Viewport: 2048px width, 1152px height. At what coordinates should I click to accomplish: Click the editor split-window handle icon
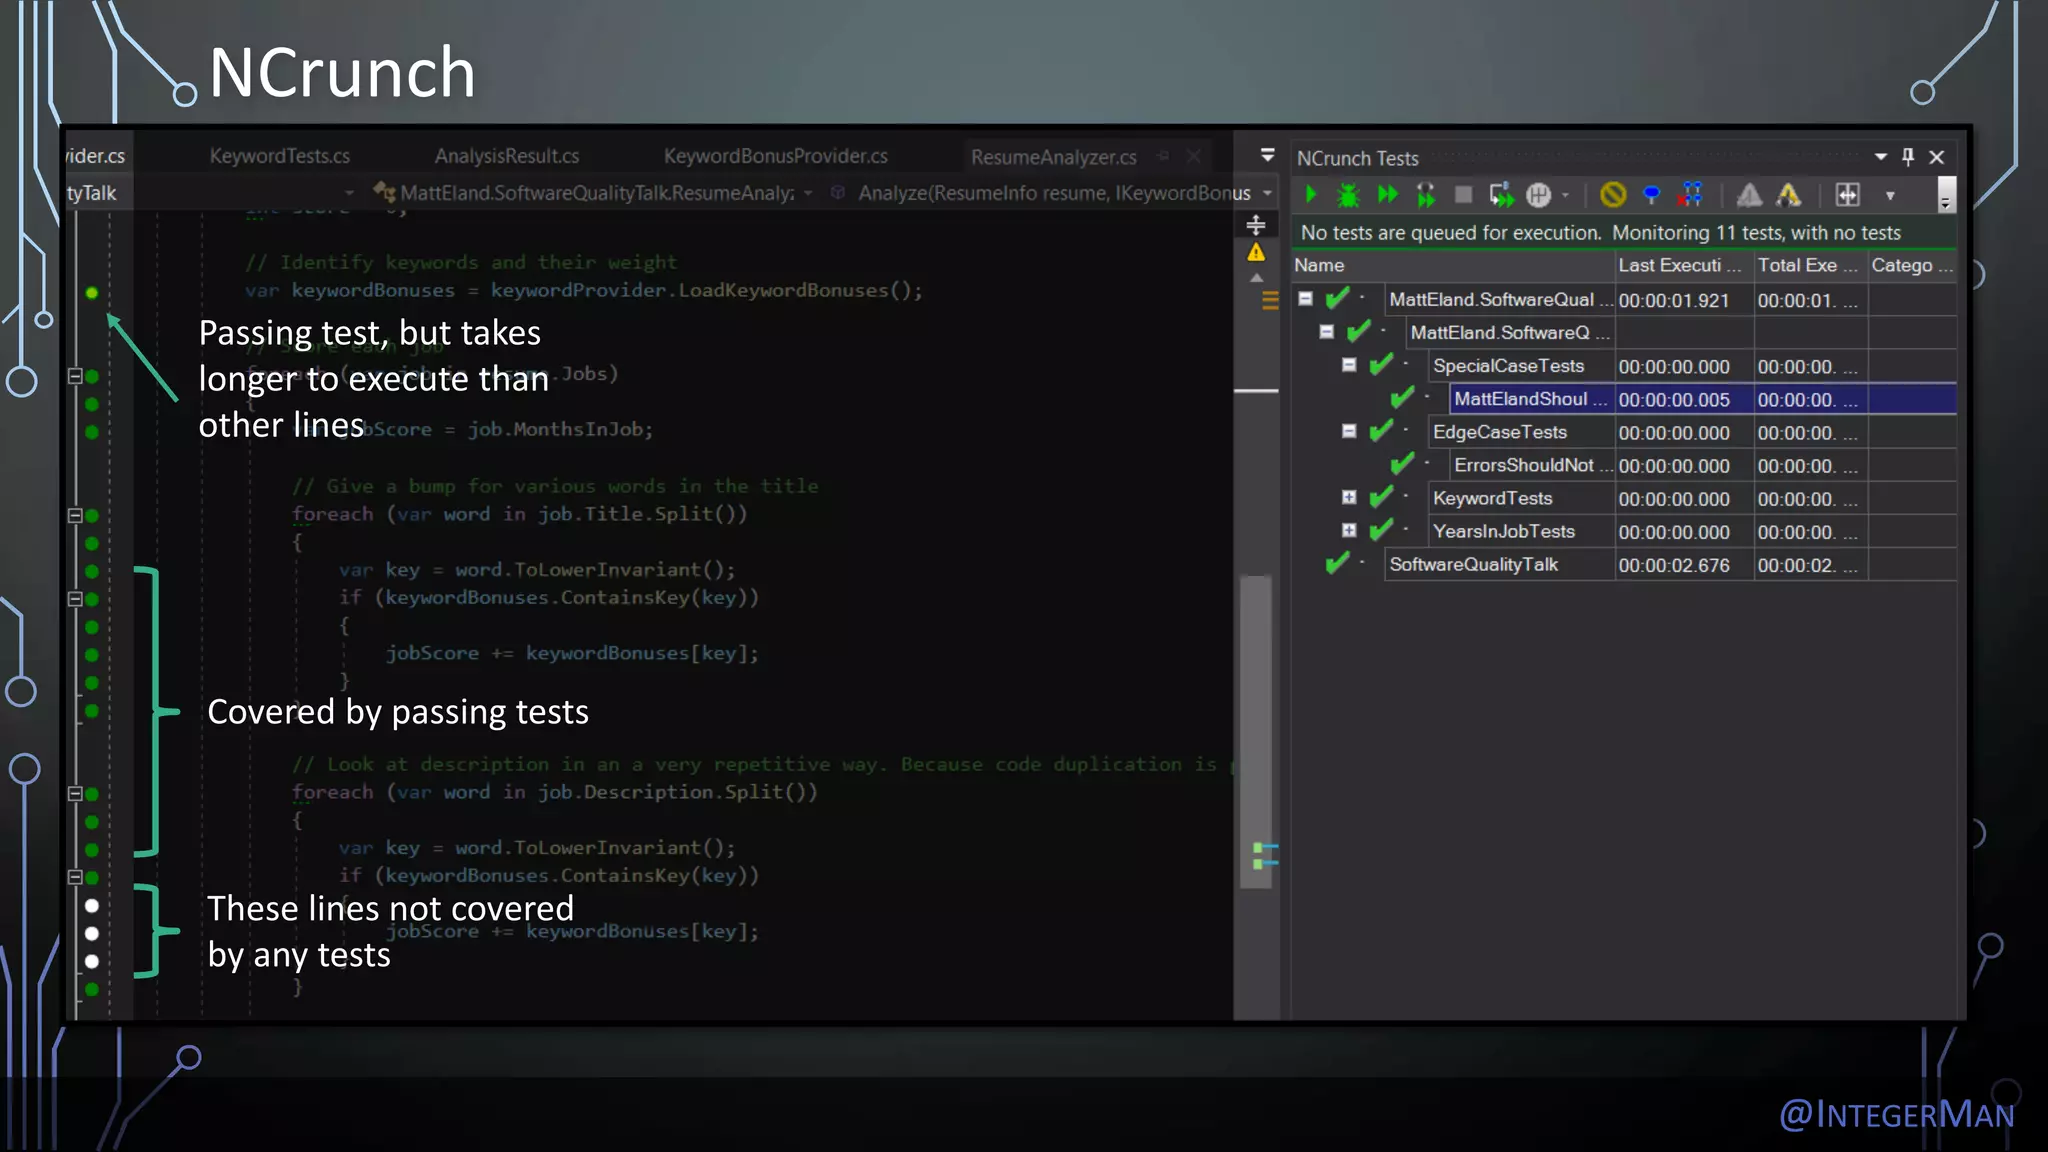click(x=1256, y=225)
